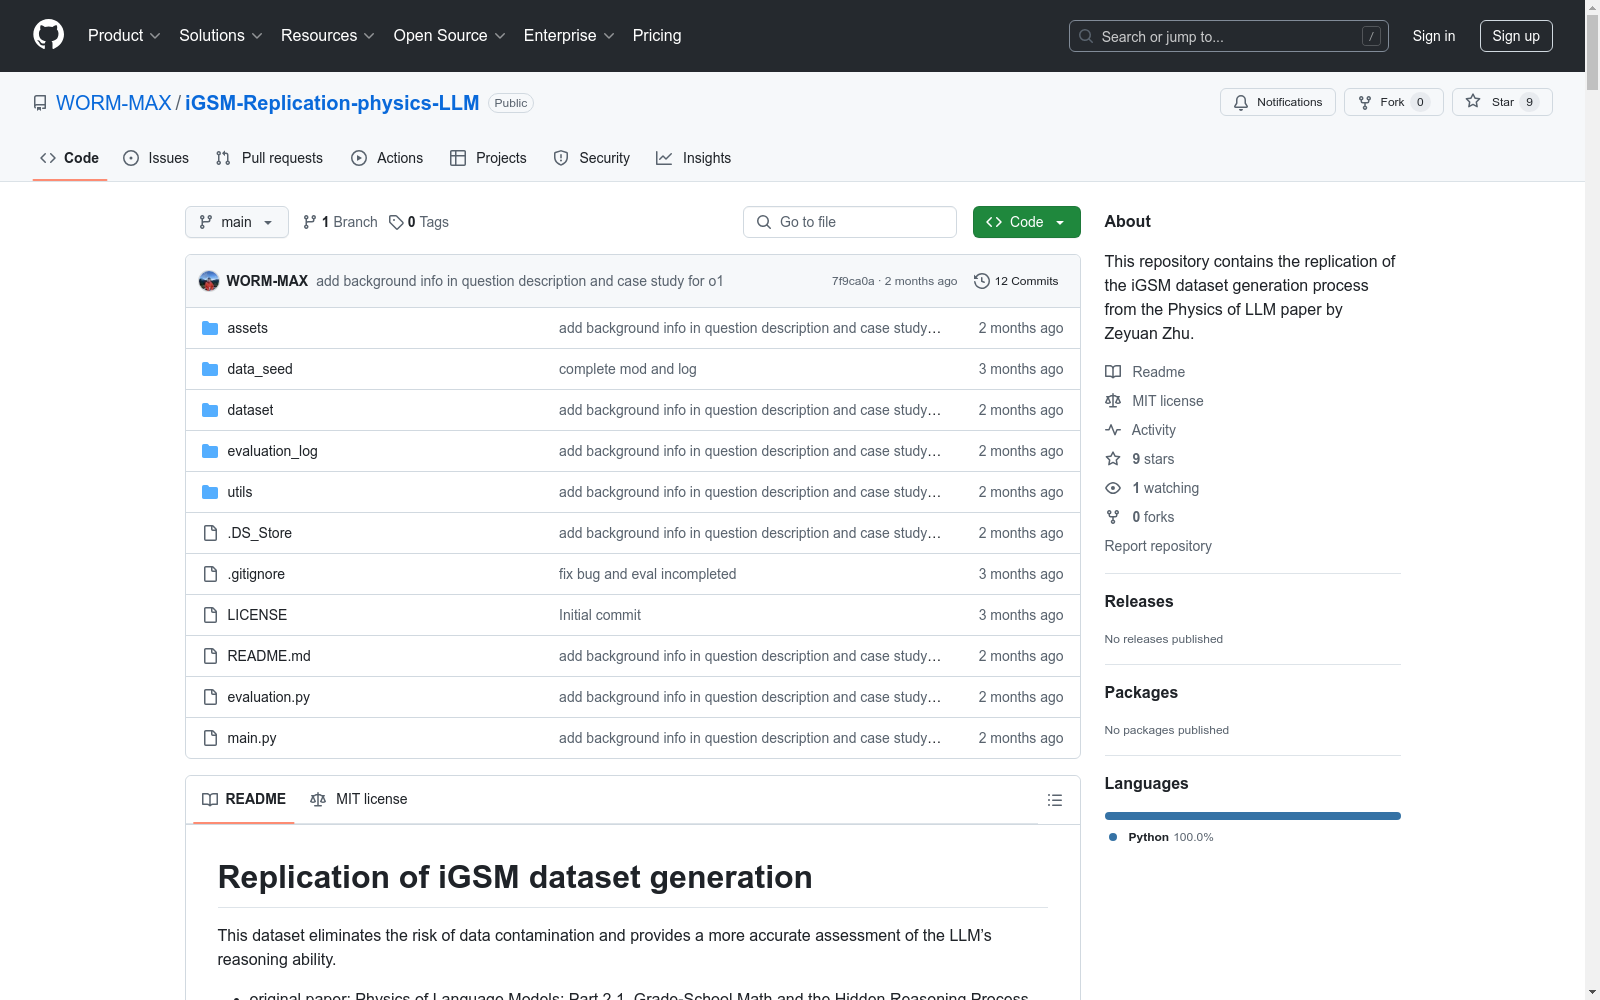Expand the Solutions menu
This screenshot has width=1600, height=1000.
[221, 36]
